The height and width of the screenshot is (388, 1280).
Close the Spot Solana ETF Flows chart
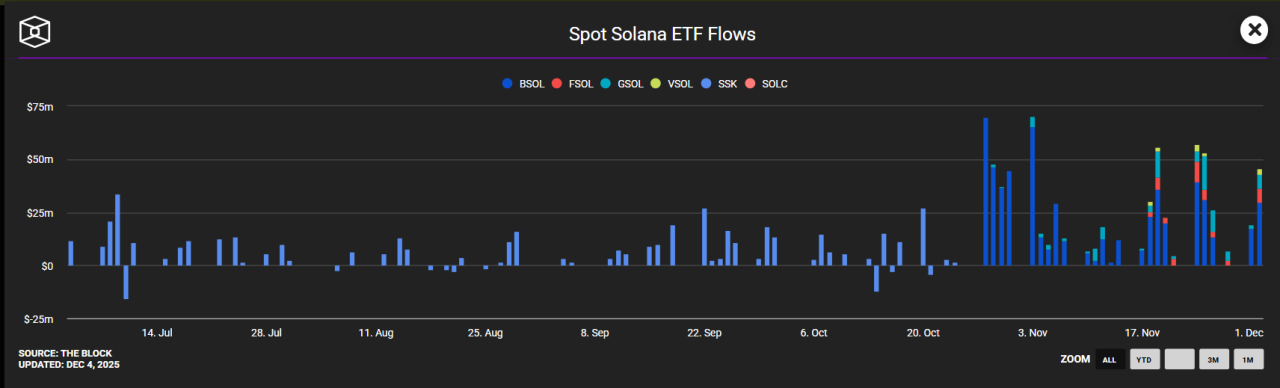1254,30
